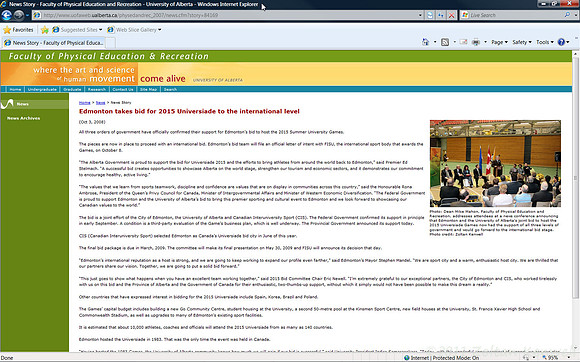The width and height of the screenshot is (580, 362).
Task: Expand the zoom level dropdown arrow
Action: pyautogui.click(x=569, y=358)
